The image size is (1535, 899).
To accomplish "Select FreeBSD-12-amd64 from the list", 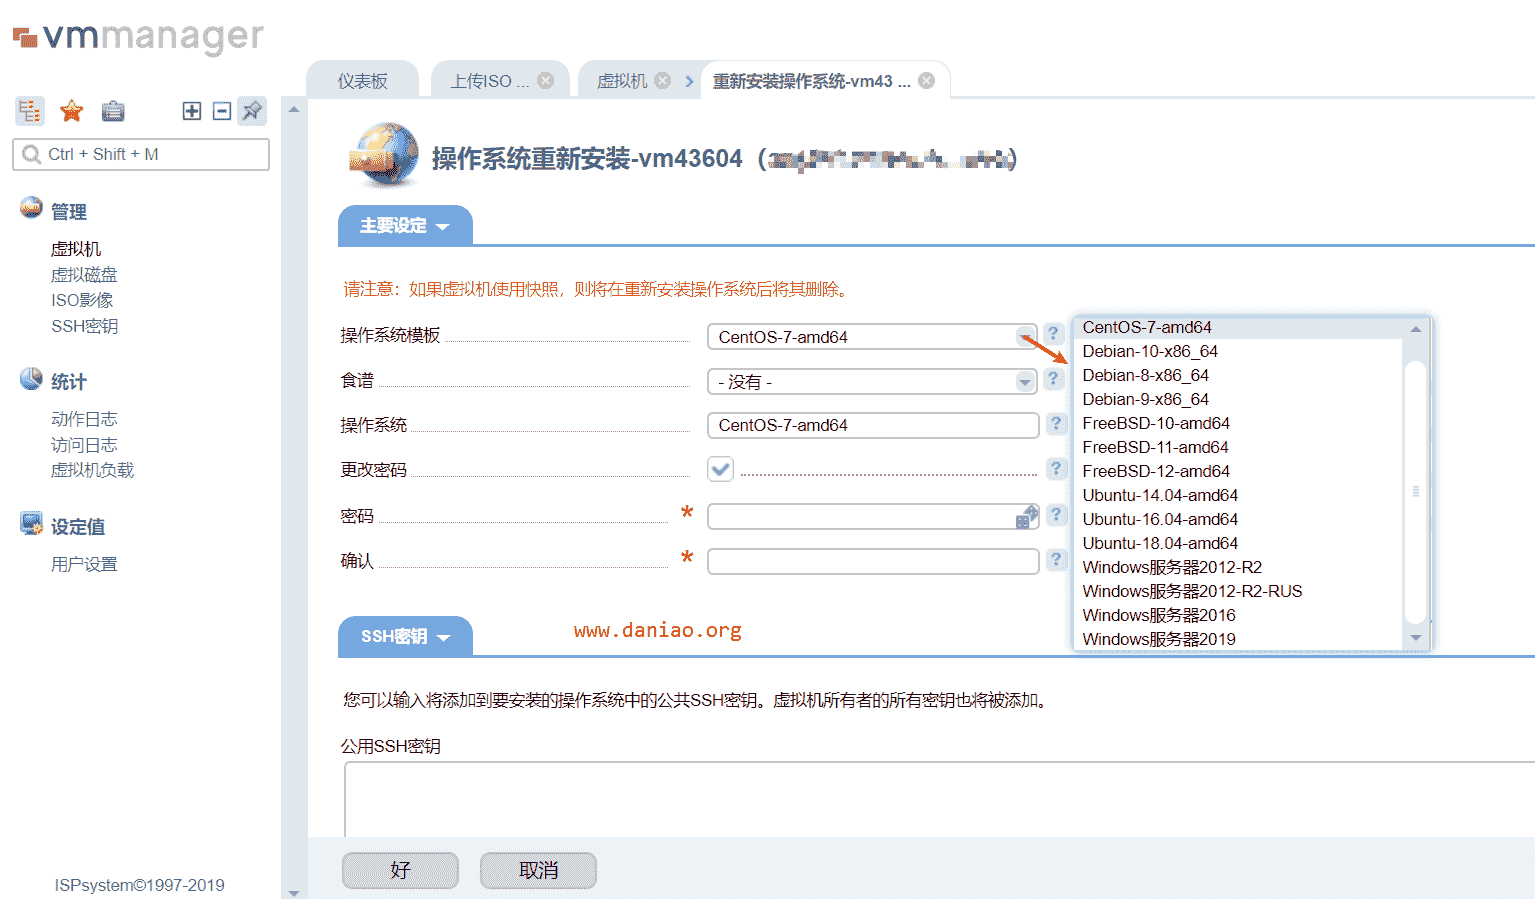I will [x=1237, y=471].
